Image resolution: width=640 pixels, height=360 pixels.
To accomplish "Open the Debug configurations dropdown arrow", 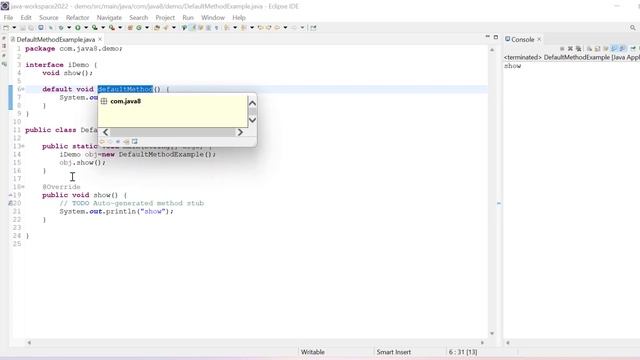I will coord(69,28).
